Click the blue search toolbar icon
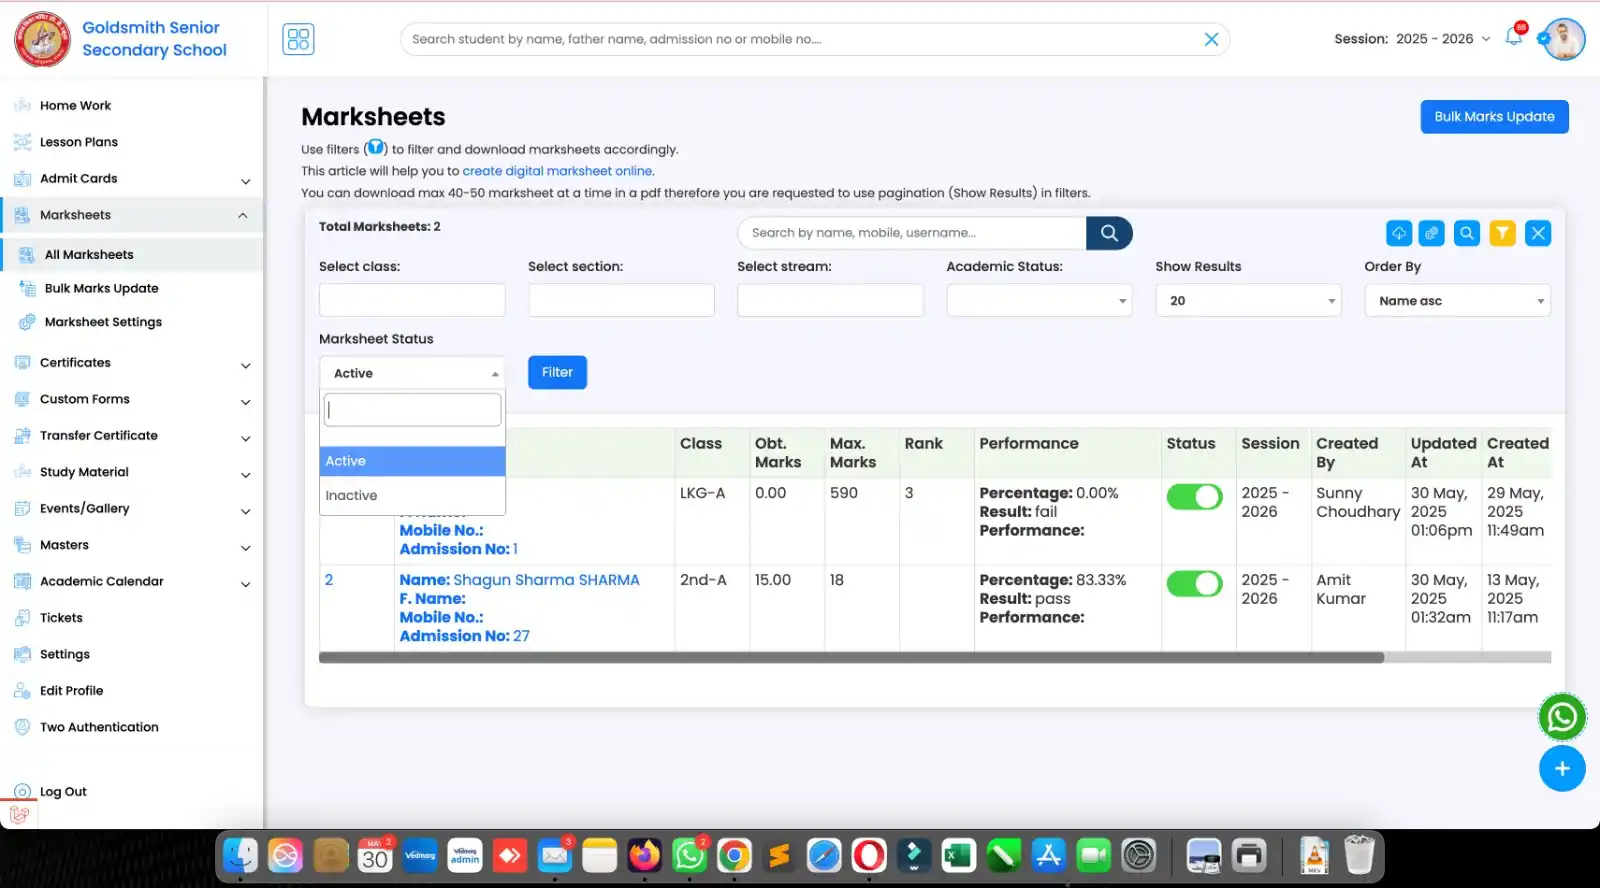 [x=1467, y=233]
